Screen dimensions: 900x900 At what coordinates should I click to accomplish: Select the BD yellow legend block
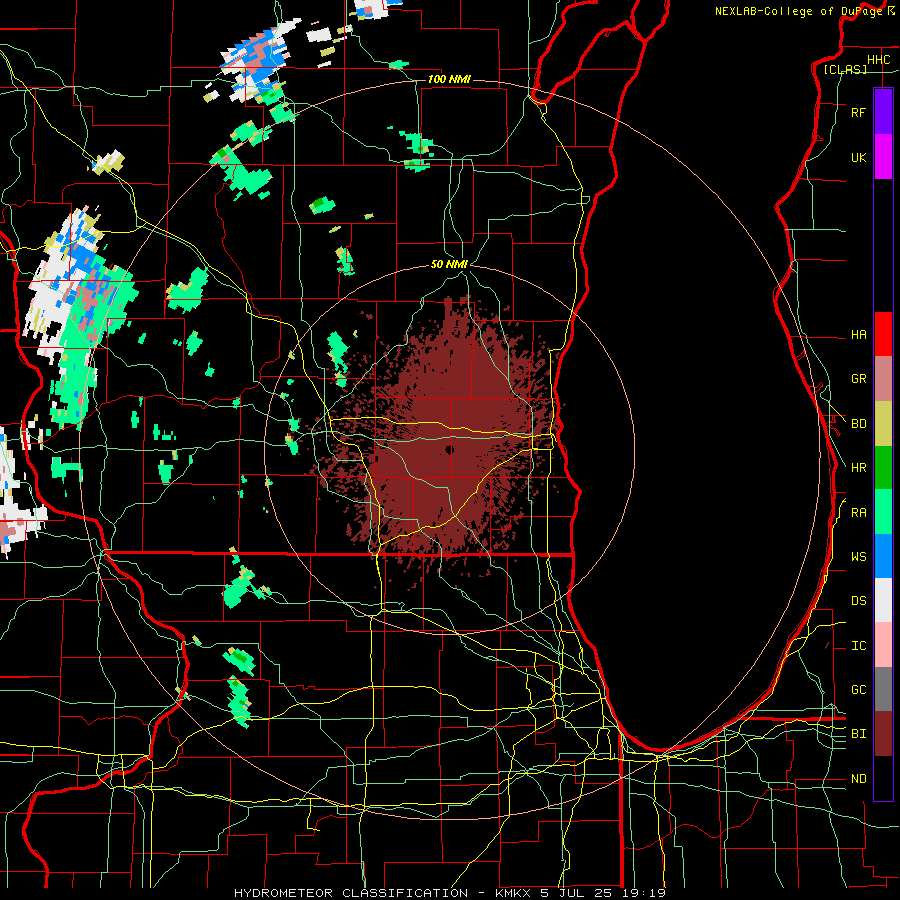pyautogui.click(x=883, y=424)
